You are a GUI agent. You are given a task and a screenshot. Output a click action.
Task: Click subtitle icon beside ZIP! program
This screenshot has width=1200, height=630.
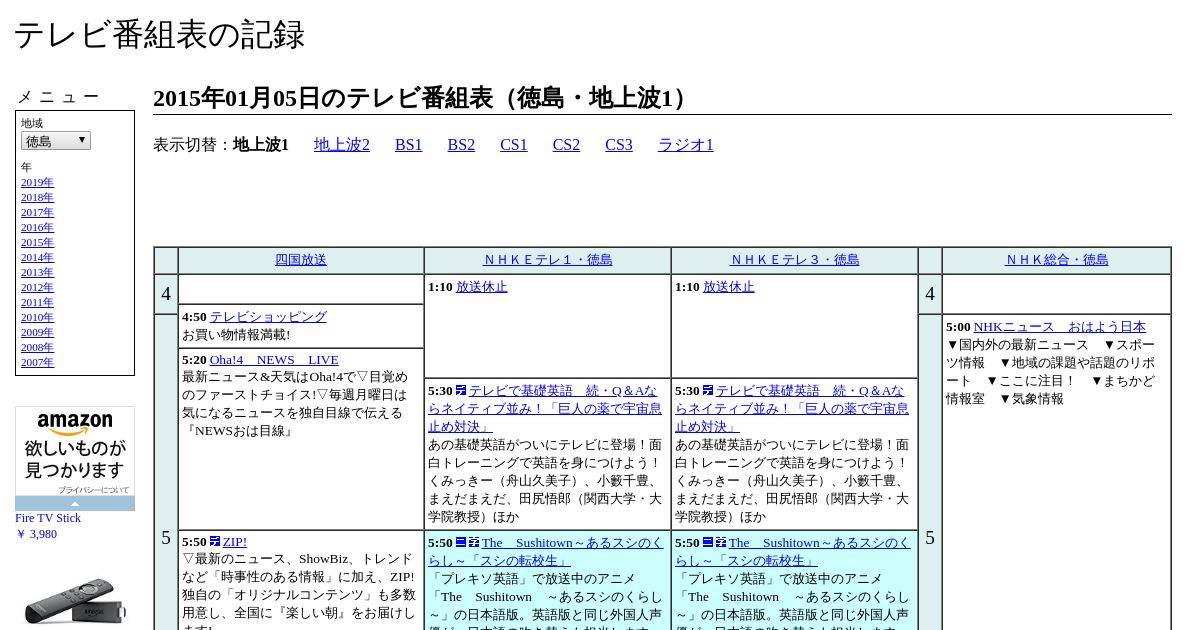(x=215, y=541)
